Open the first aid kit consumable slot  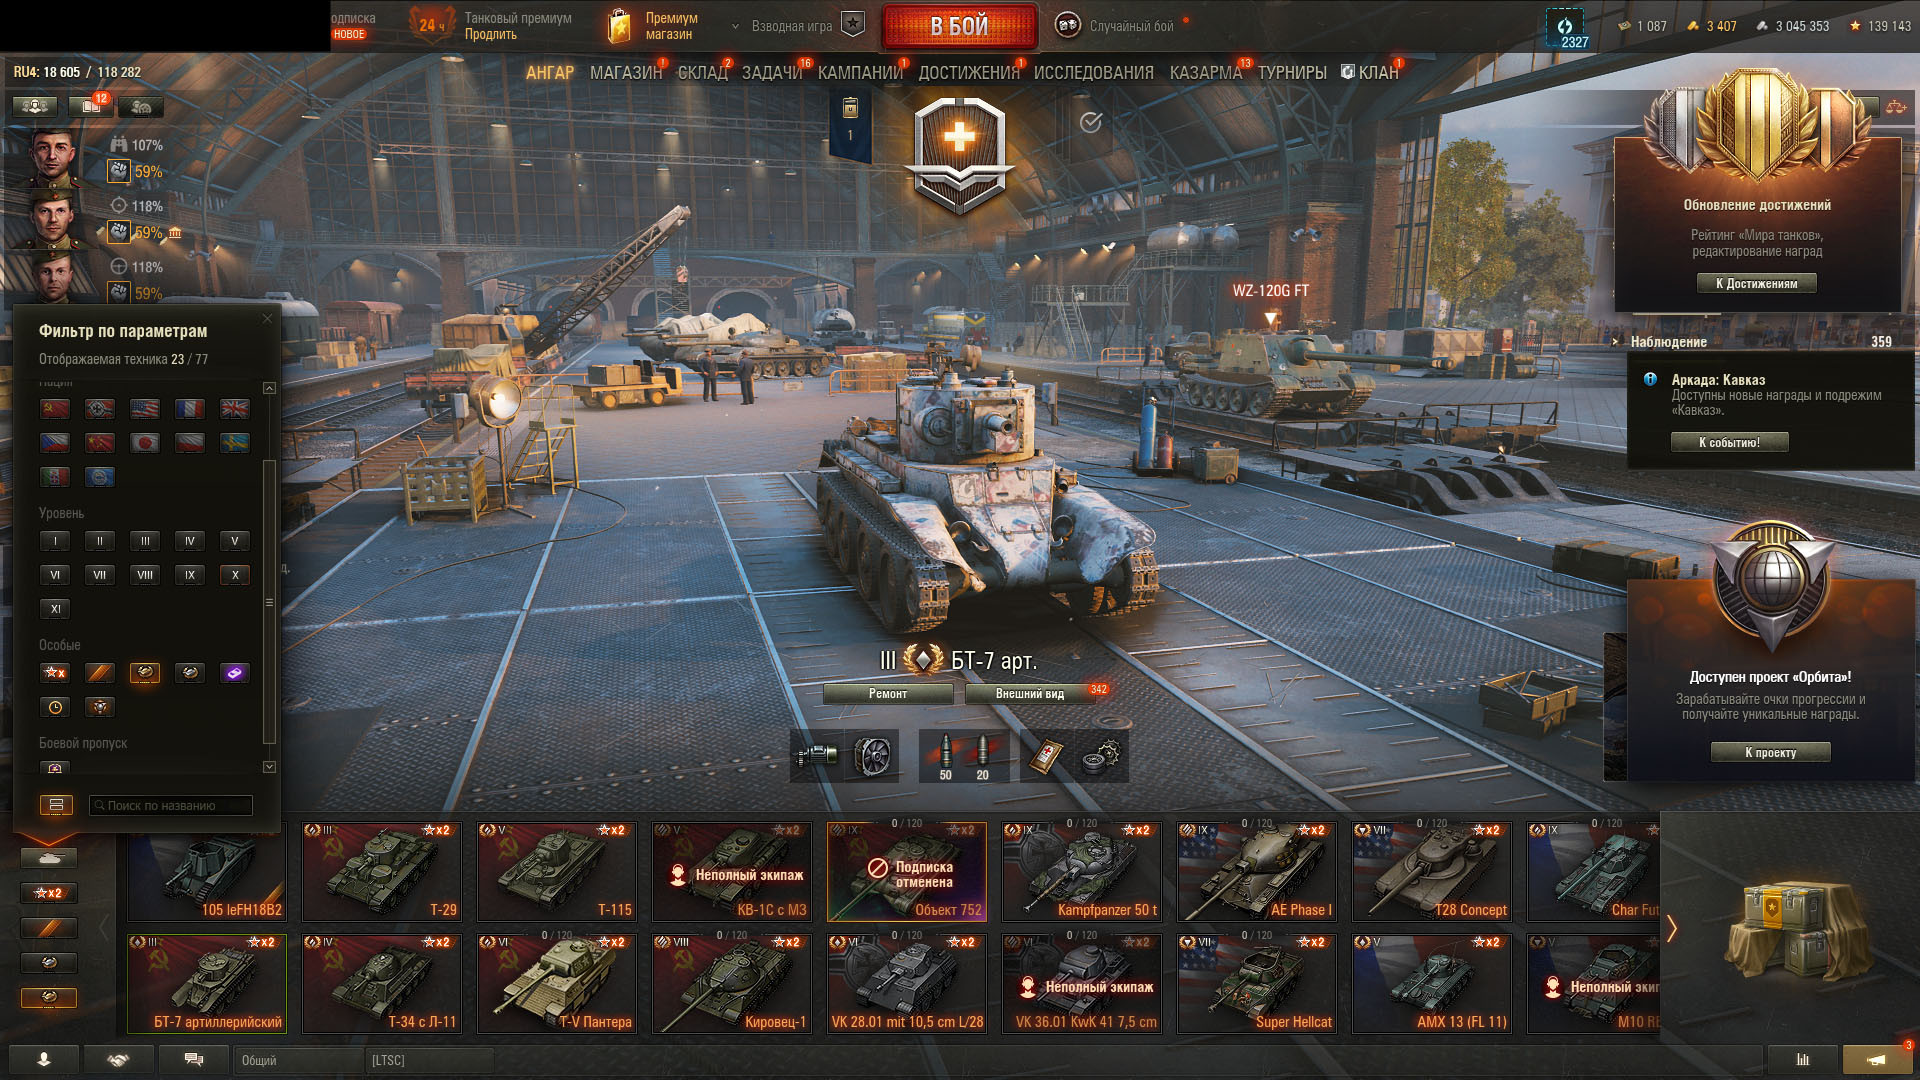pyautogui.click(x=1044, y=755)
